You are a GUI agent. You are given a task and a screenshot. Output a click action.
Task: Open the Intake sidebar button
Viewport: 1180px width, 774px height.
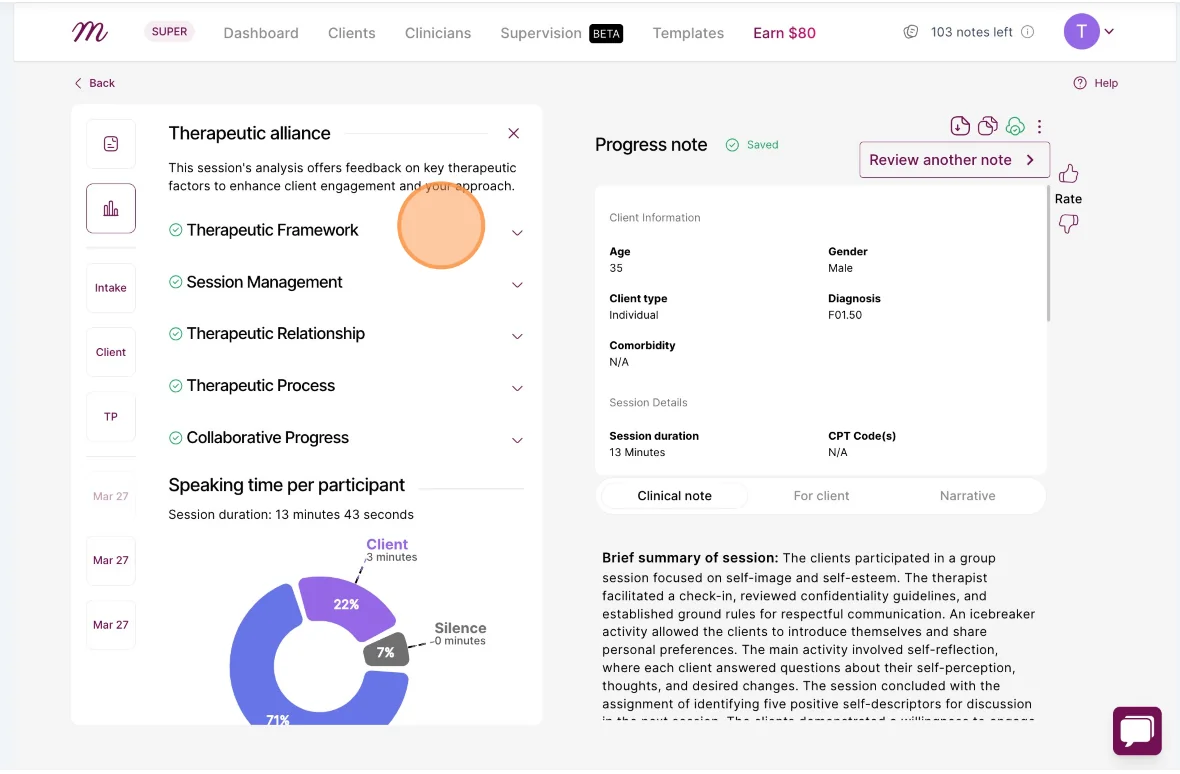coord(111,288)
